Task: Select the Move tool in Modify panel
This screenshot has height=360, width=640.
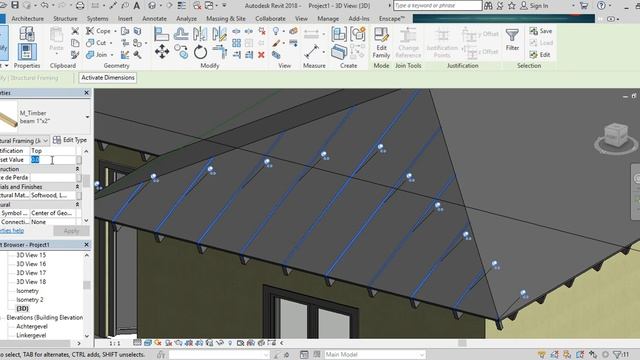Action: tap(162, 52)
